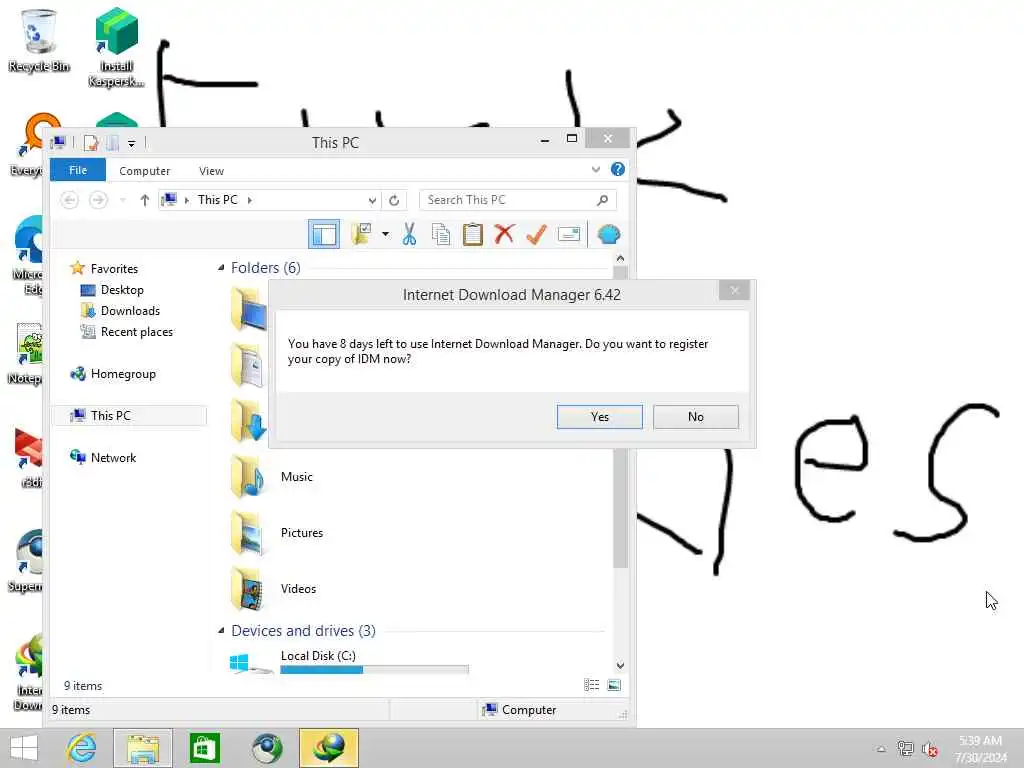Viewport: 1024px width, 768px height.
Task: Select Network in navigation pane
Action: [x=113, y=457]
